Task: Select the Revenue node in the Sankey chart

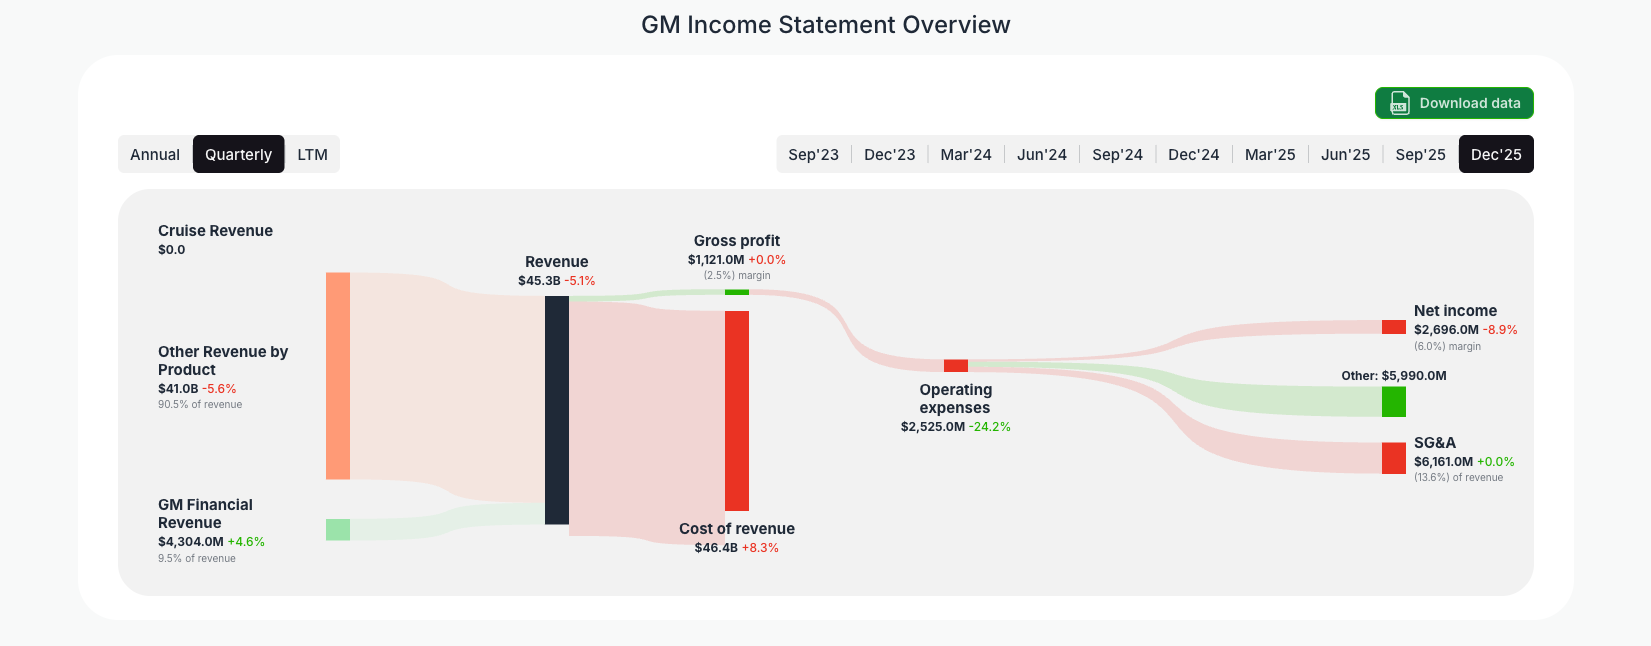Action: (556, 410)
